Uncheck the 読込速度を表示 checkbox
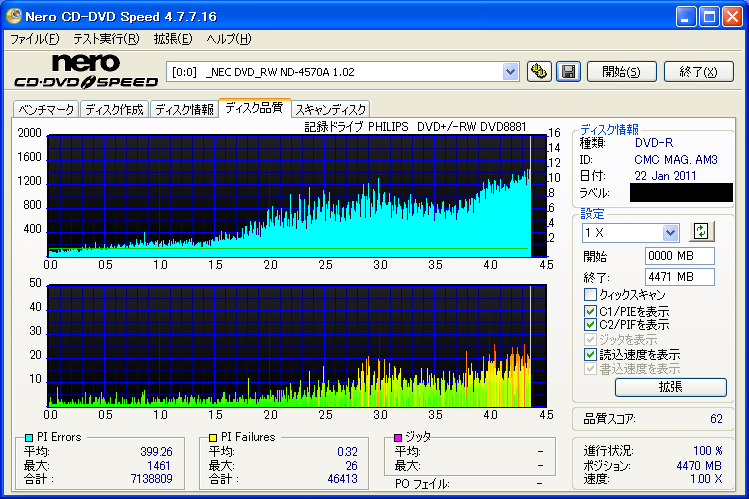749x499 pixels. click(x=590, y=354)
